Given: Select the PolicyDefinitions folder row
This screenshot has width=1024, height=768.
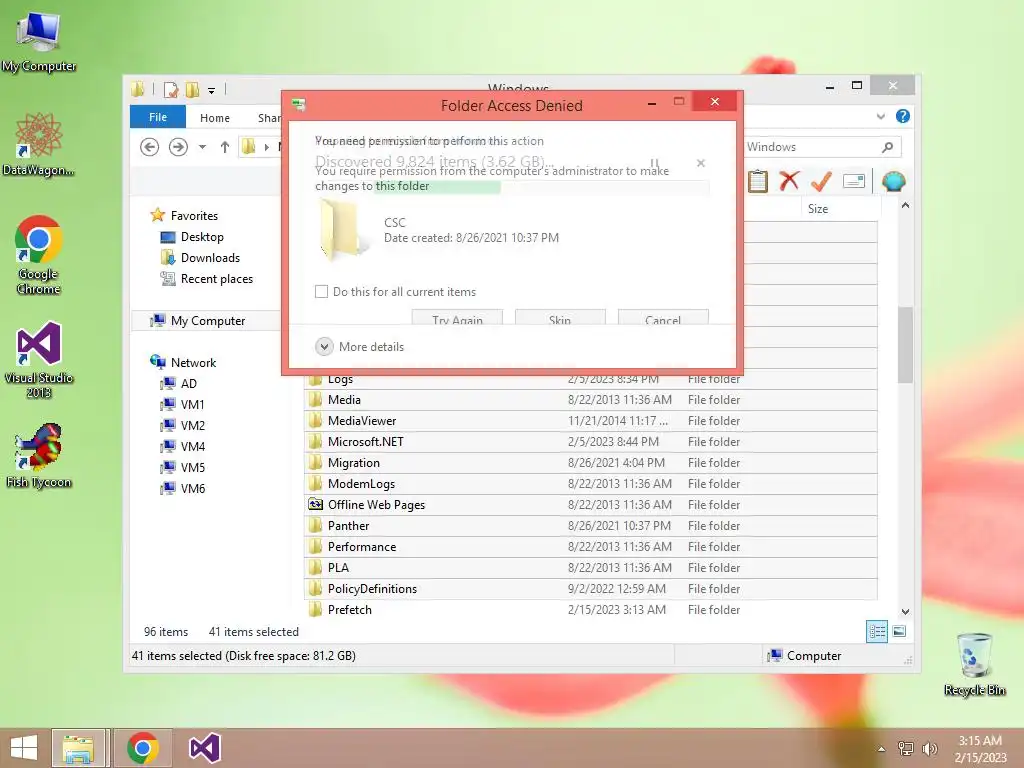Looking at the screenshot, I should (x=590, y=588).
